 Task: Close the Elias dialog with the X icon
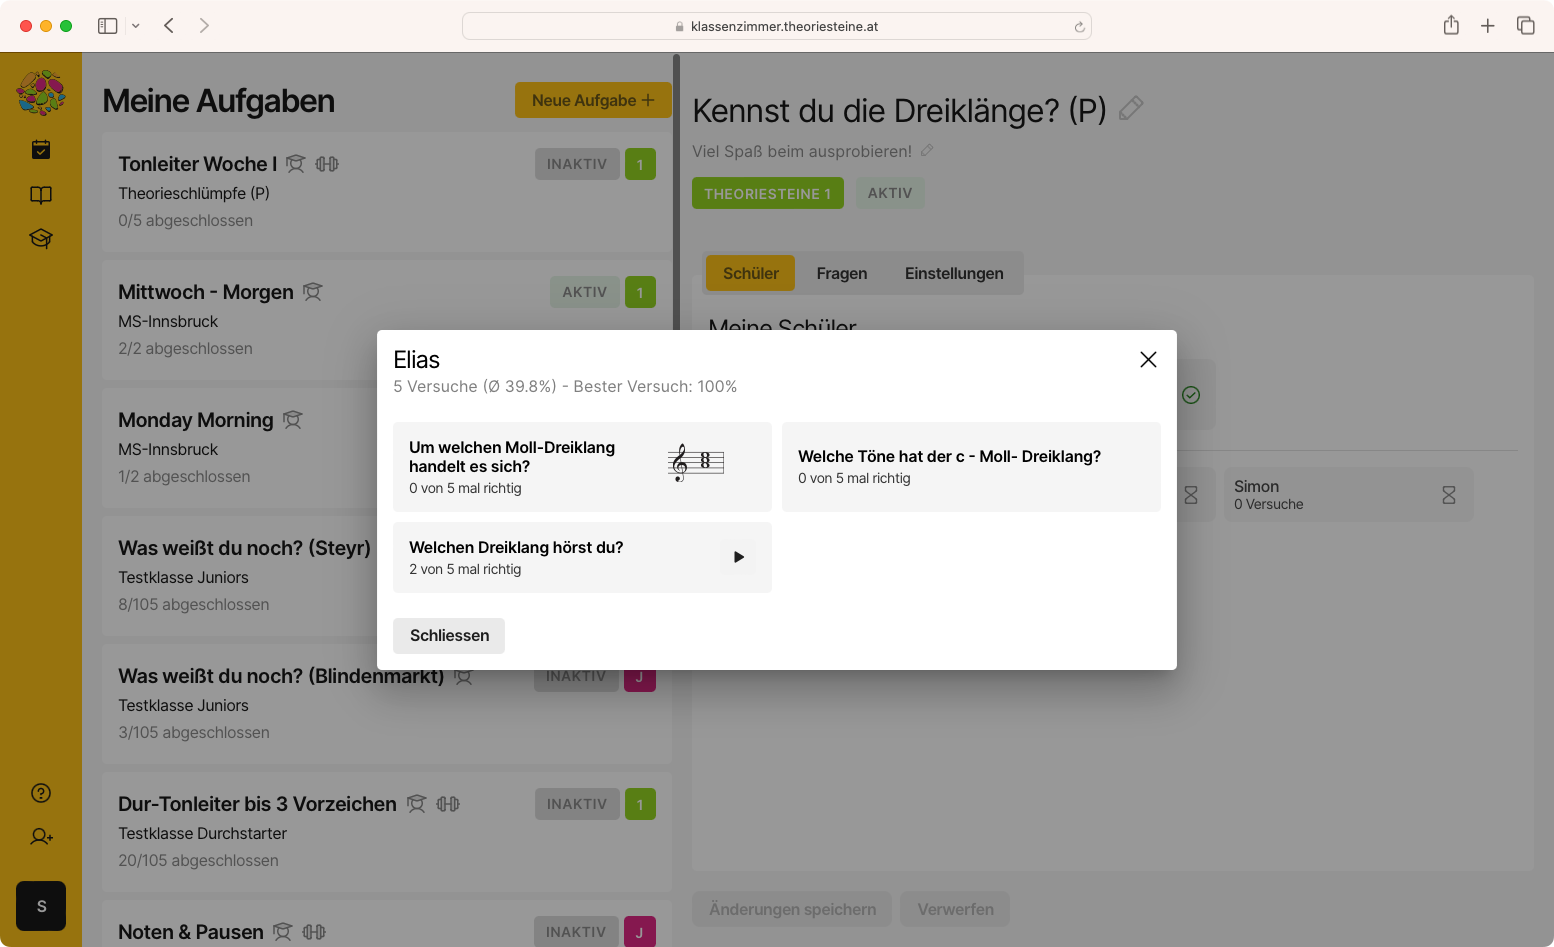(1148, 359)
